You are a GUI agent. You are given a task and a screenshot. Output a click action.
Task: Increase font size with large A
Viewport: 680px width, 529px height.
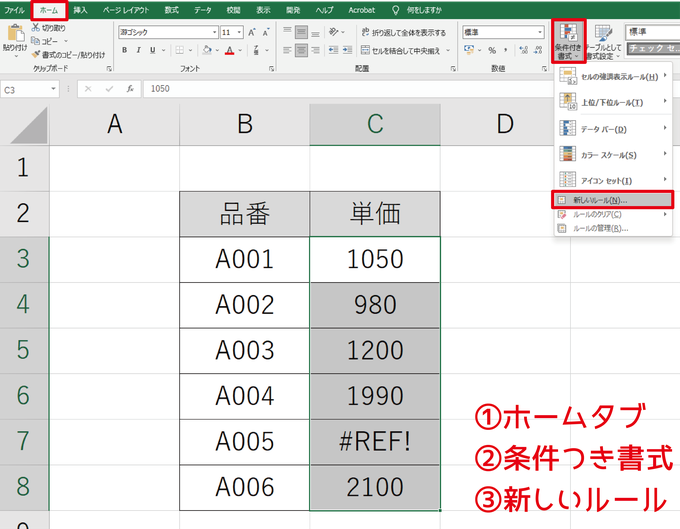point(252,32)
